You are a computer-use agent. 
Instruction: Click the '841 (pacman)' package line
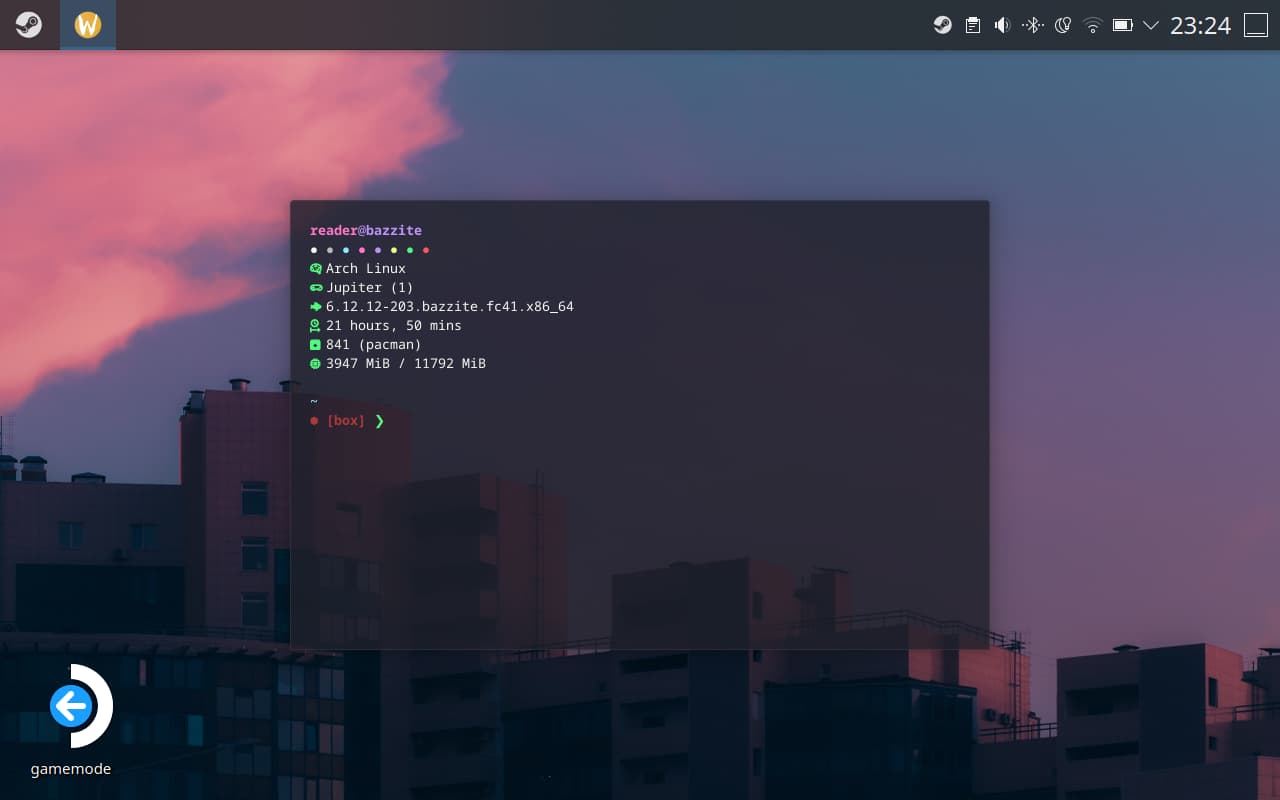pyautogui.click(x=374, y=345)
